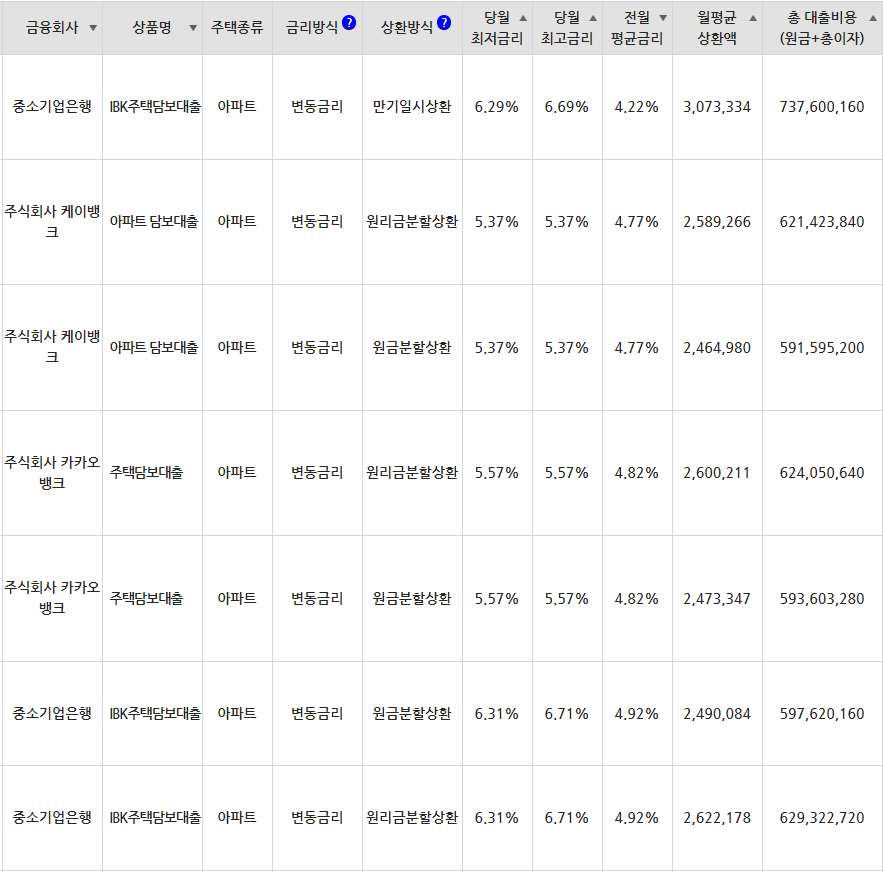Select 케이뱅크 in the 621,423,840 row

[x=52, y=221]
